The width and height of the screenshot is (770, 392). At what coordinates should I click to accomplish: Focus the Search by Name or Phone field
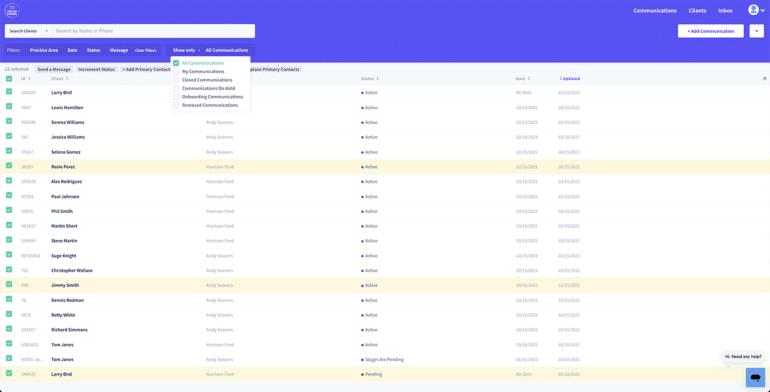pyautogui.click(x=154, y=31)
